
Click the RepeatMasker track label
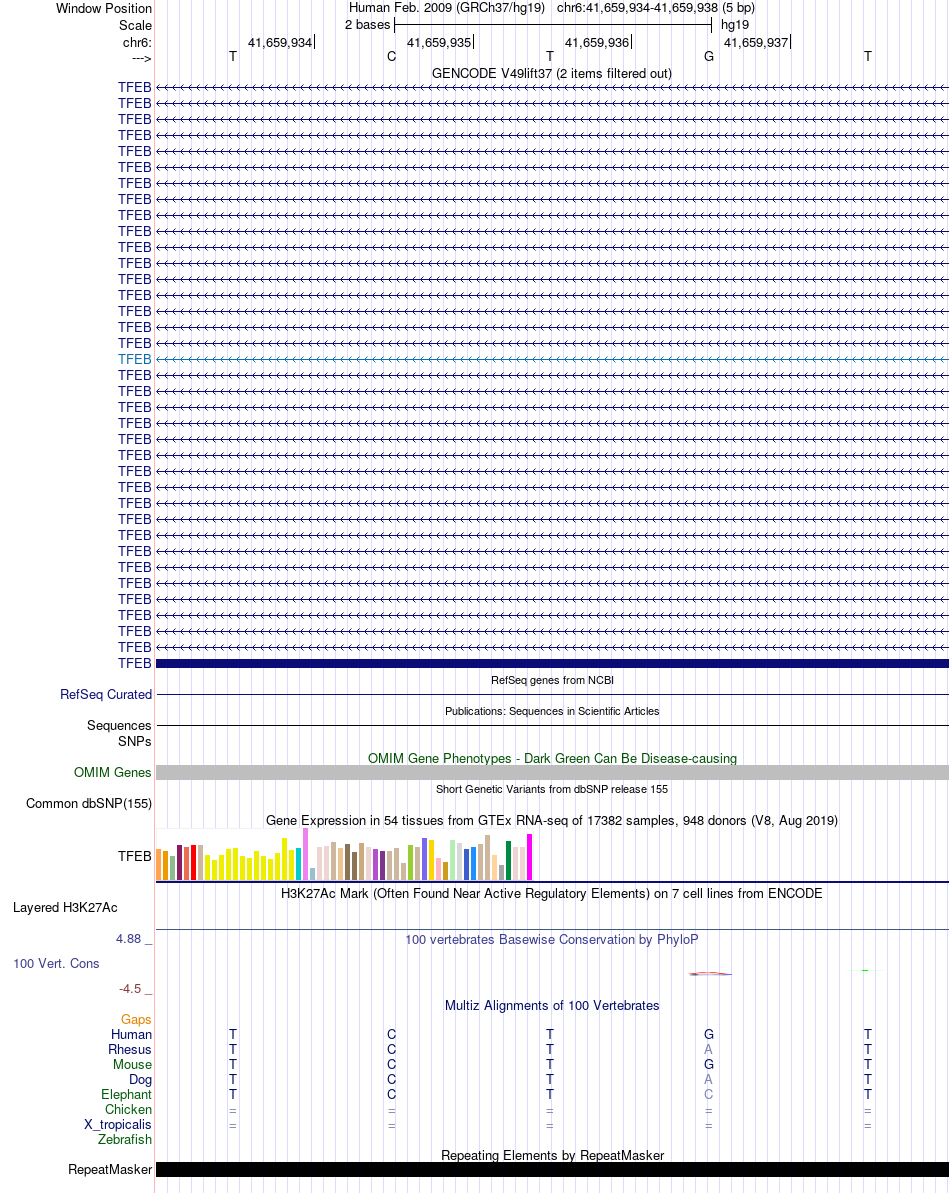point(110,1169)
